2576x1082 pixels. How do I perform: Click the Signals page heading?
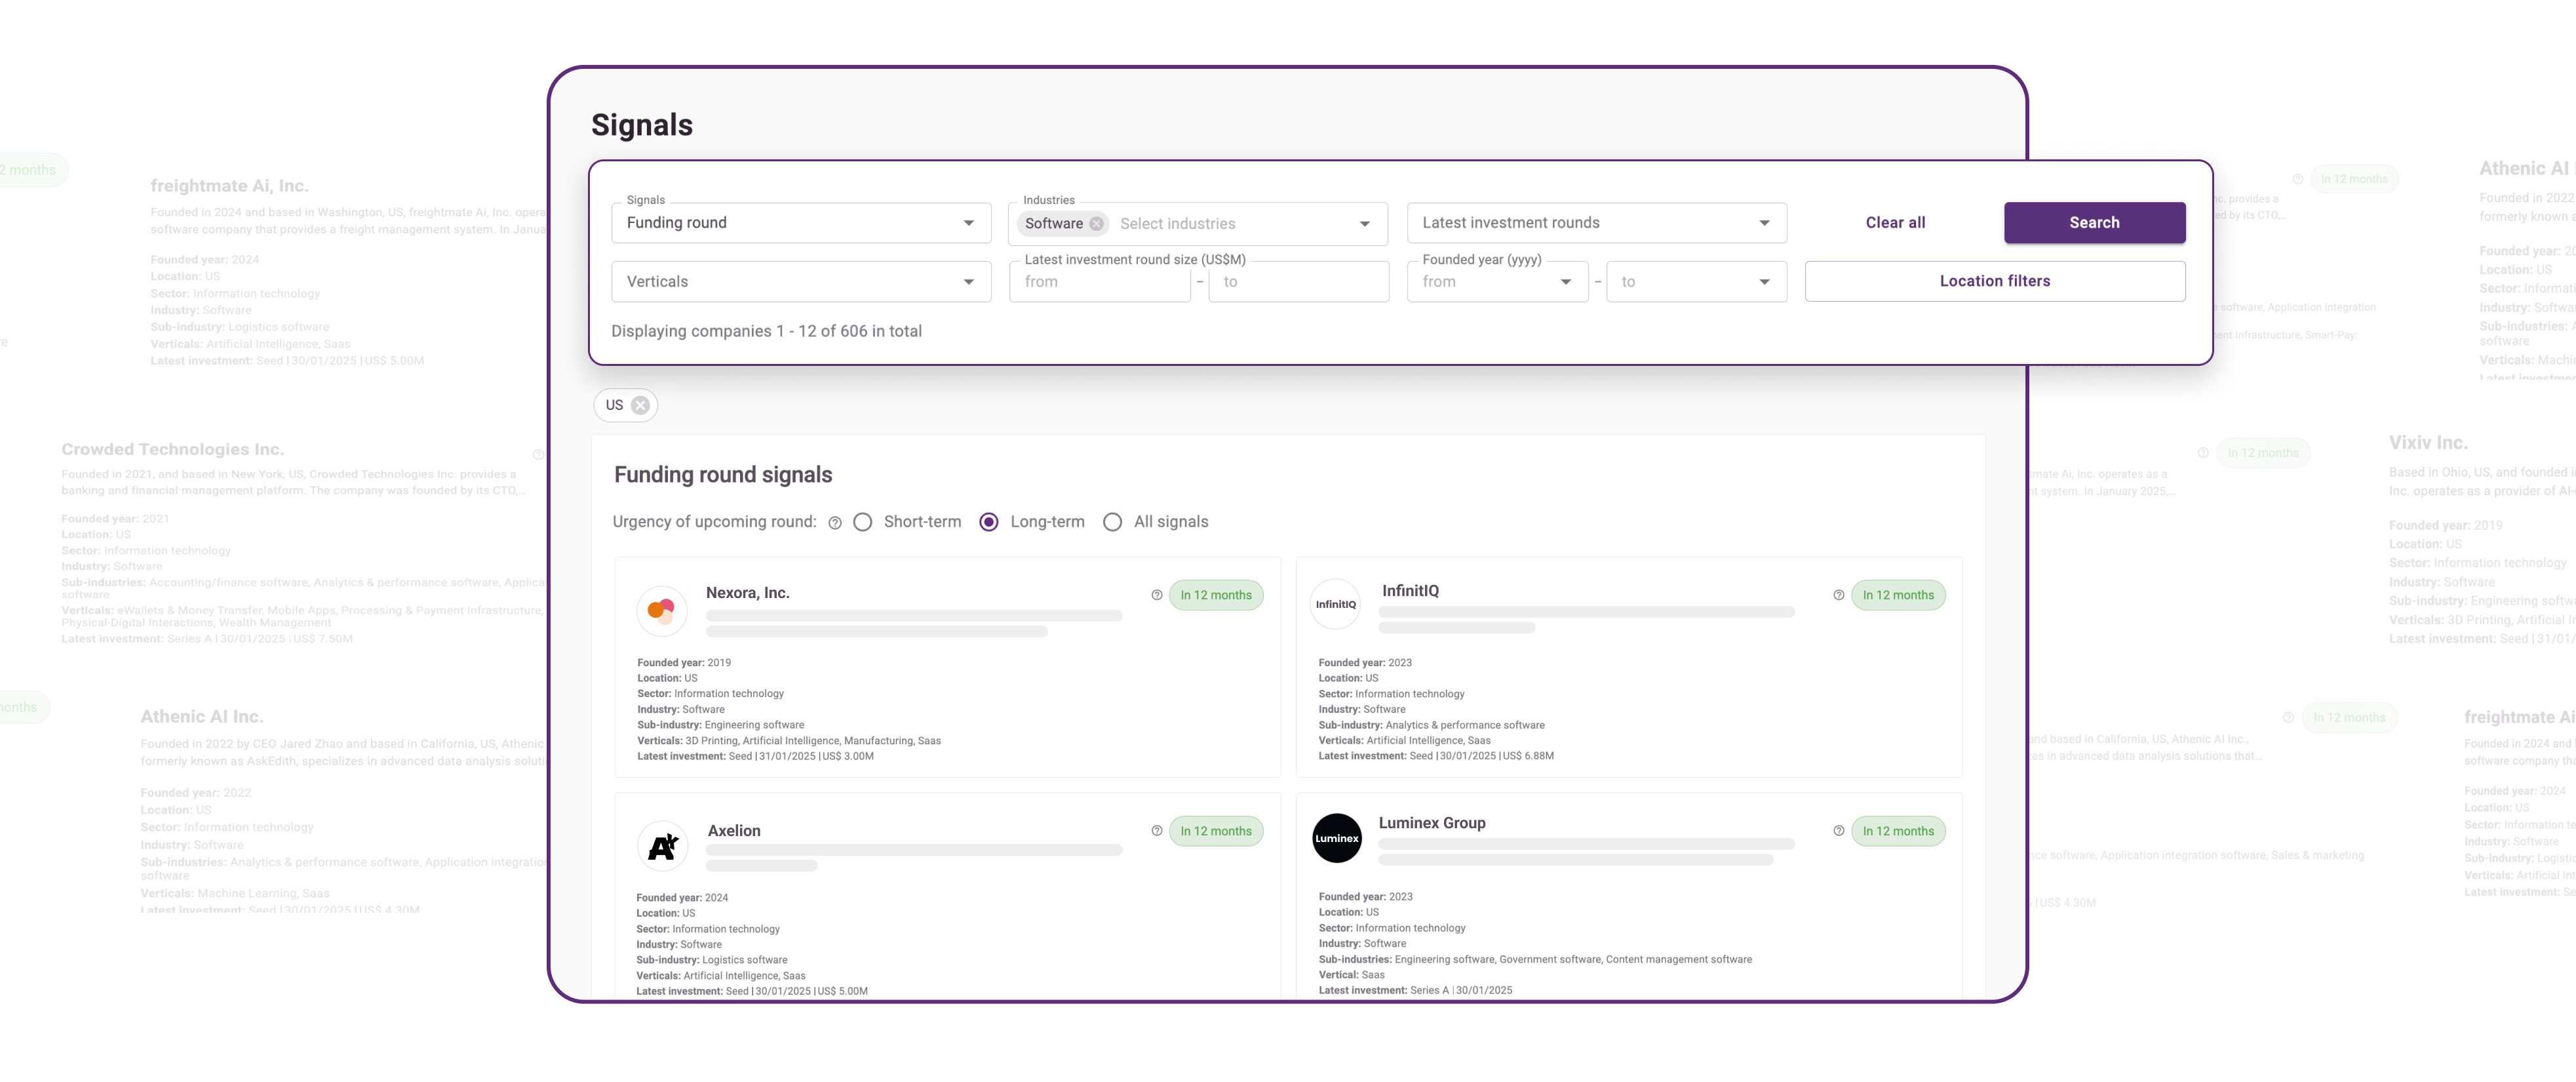pos(641,125)
